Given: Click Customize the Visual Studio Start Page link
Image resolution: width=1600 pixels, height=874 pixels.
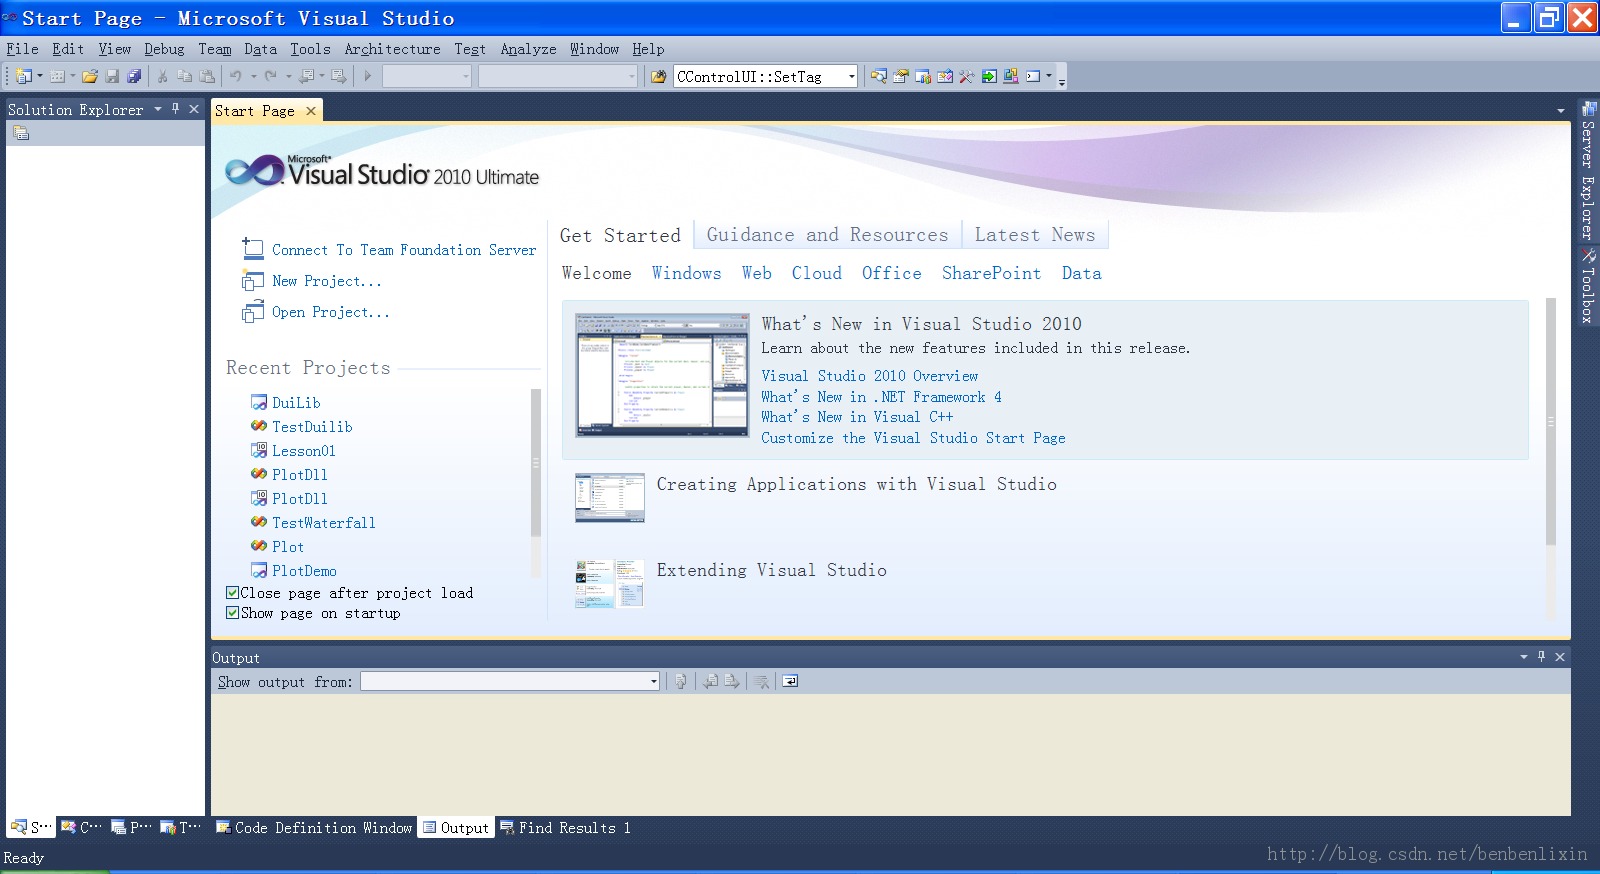Looking at the screenshot, I should pos(913,438).
